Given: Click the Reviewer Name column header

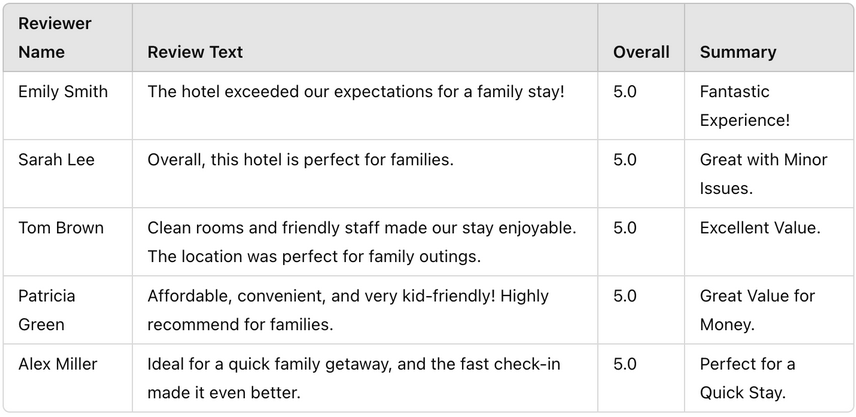Looking at the screenshot, I should tap(68, 38).
